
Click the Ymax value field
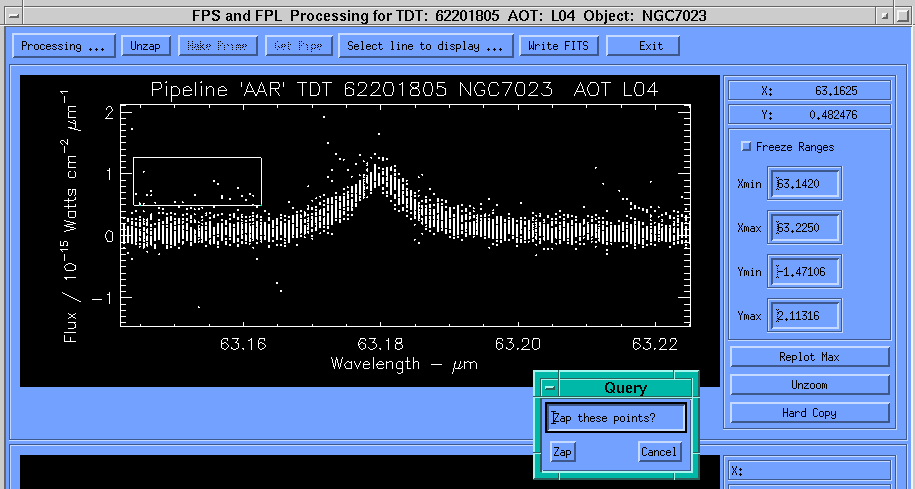click(805, 316)
